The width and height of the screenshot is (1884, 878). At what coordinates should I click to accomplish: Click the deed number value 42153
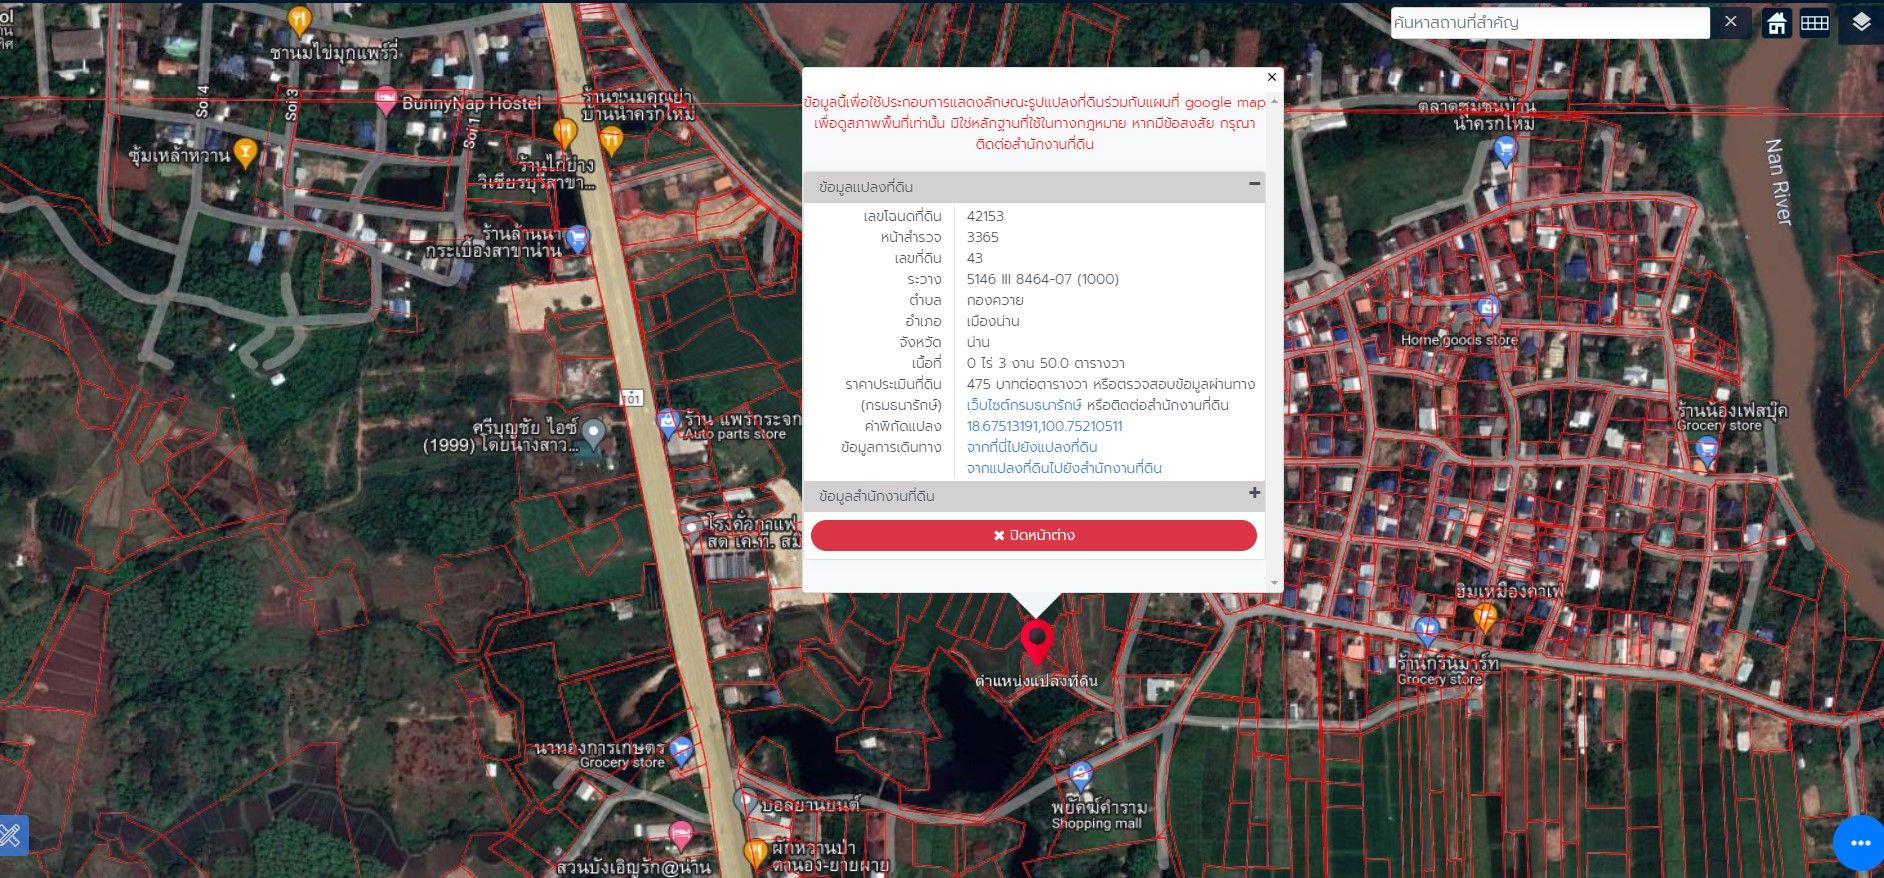click(985, 216)
